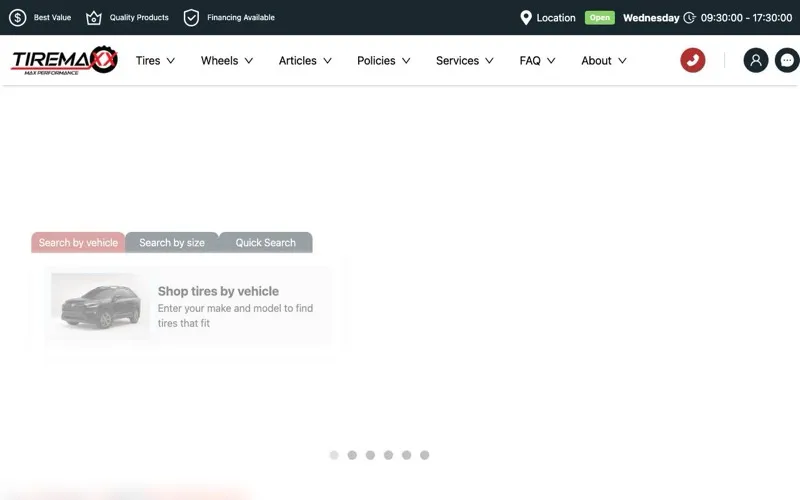Open the Policies menu label

[376, 61]
